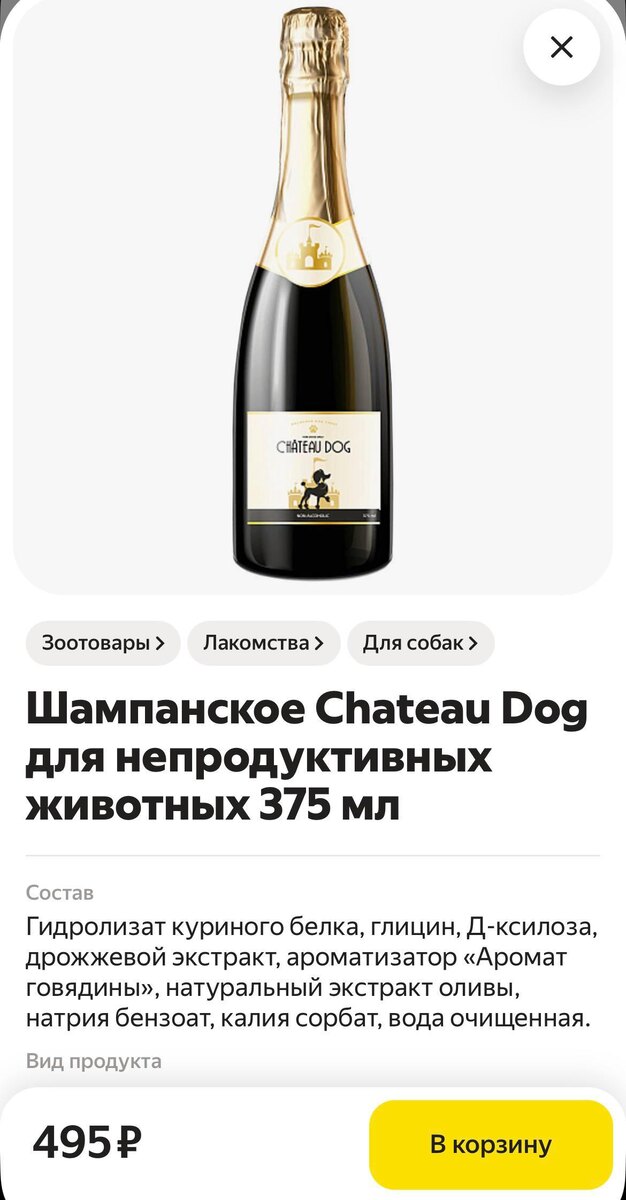Open the Для собак subcategory
Image resolution: width=626 pixels, height=1200 pixels.
(421, 643)
